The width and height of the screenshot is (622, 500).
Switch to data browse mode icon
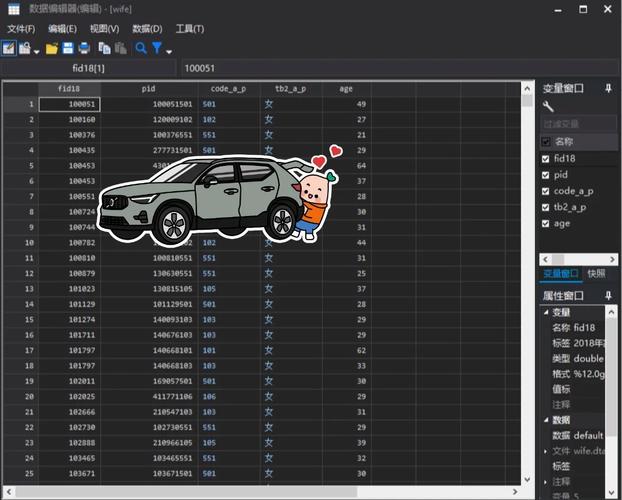click(25, 48)
